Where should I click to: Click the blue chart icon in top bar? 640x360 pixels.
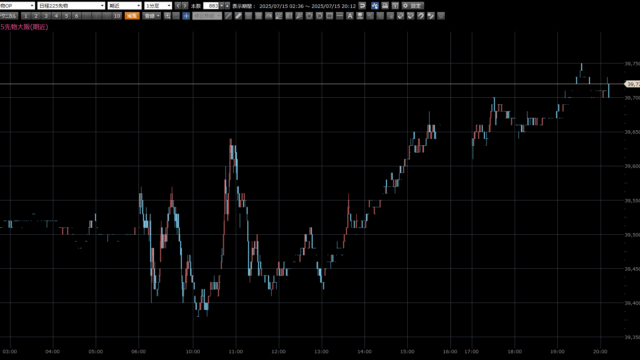375,6
